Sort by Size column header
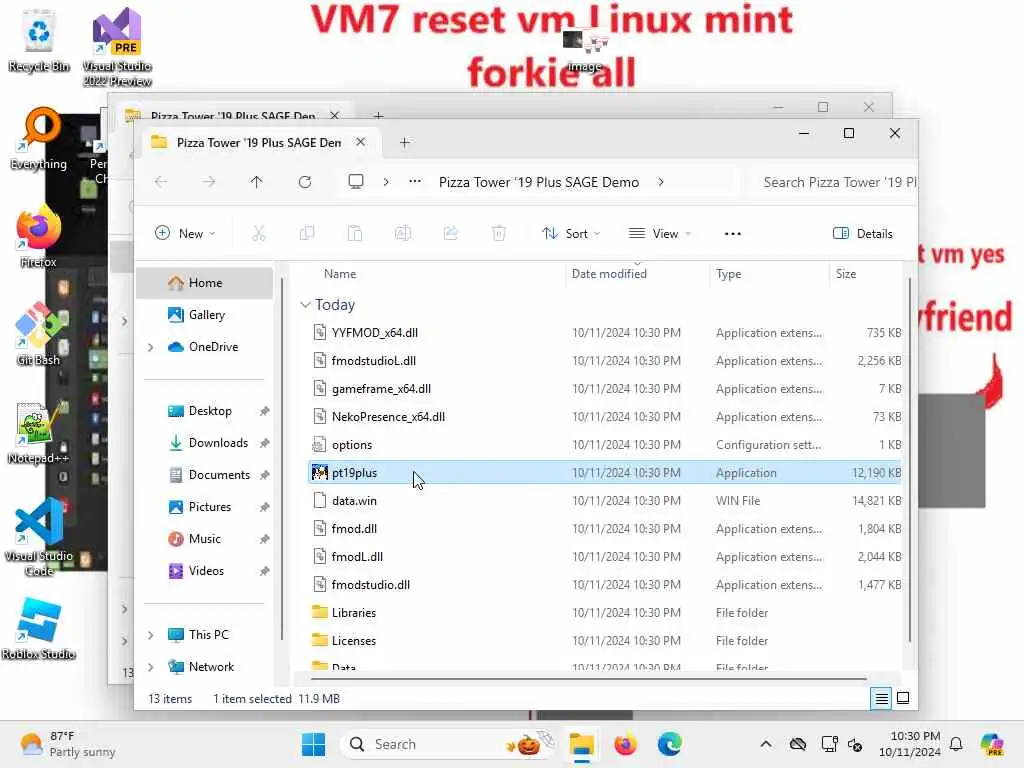The image size is (1024, 768). click(846, 274)
